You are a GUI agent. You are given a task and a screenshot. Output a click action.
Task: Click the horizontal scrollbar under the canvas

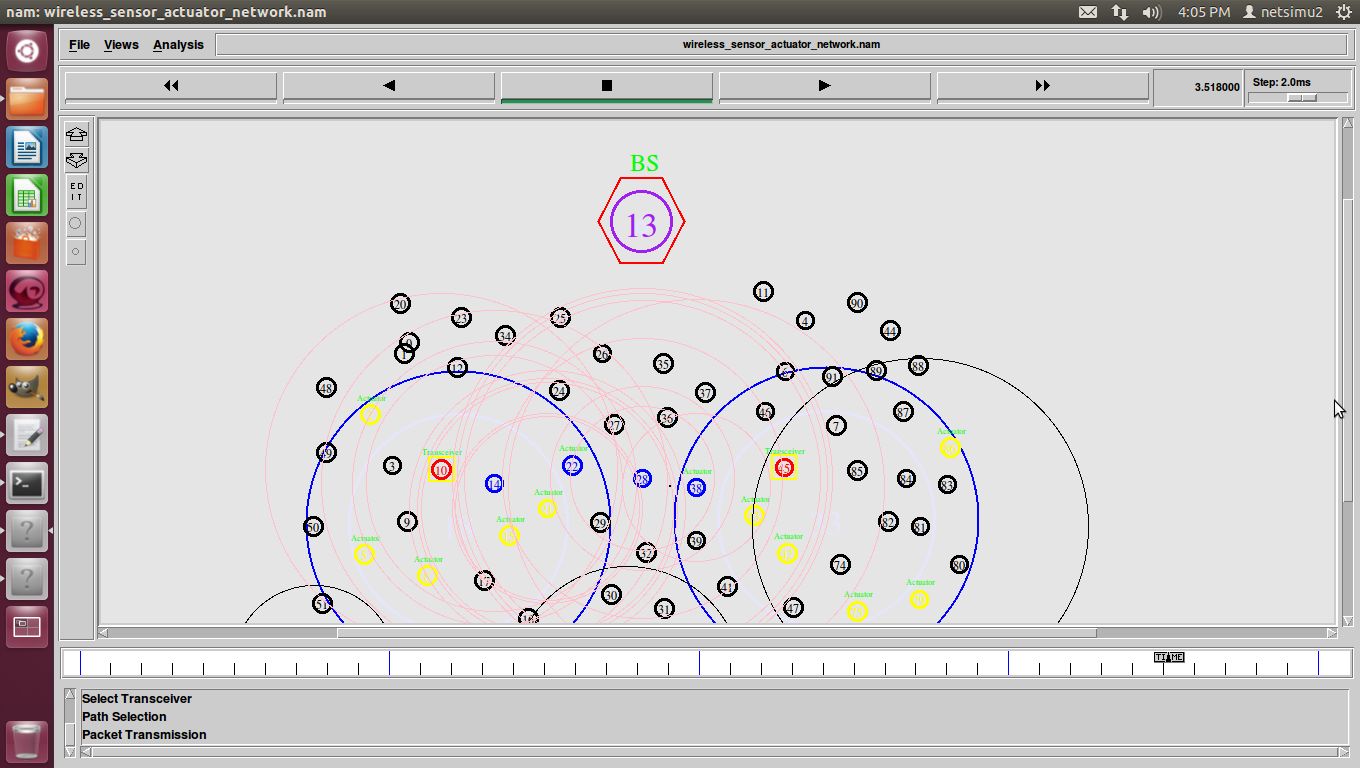716,633
